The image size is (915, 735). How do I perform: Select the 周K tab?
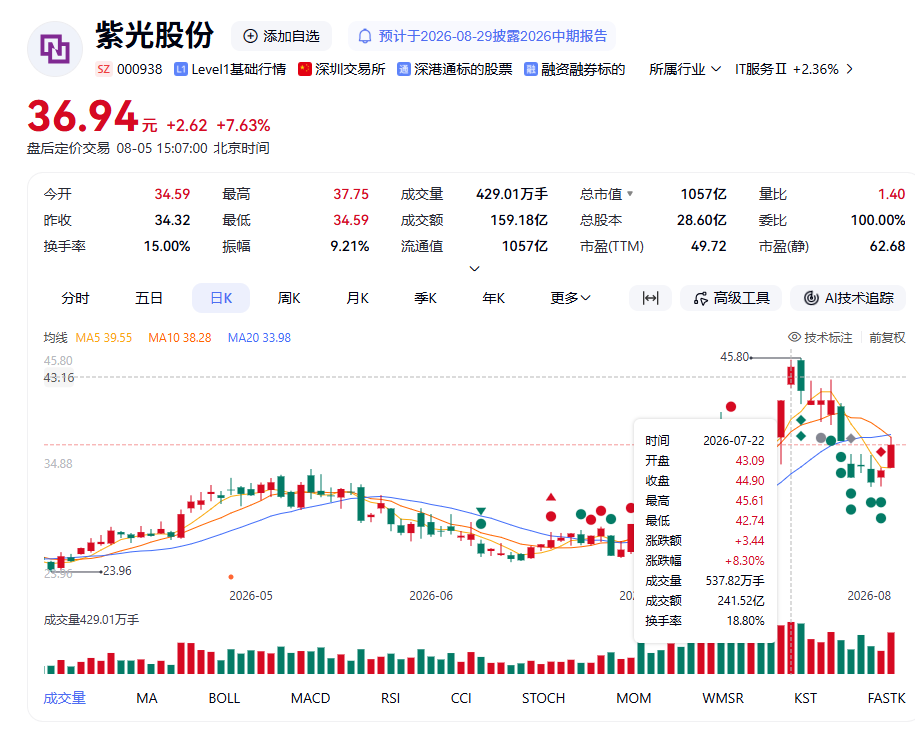coord(289,298)
